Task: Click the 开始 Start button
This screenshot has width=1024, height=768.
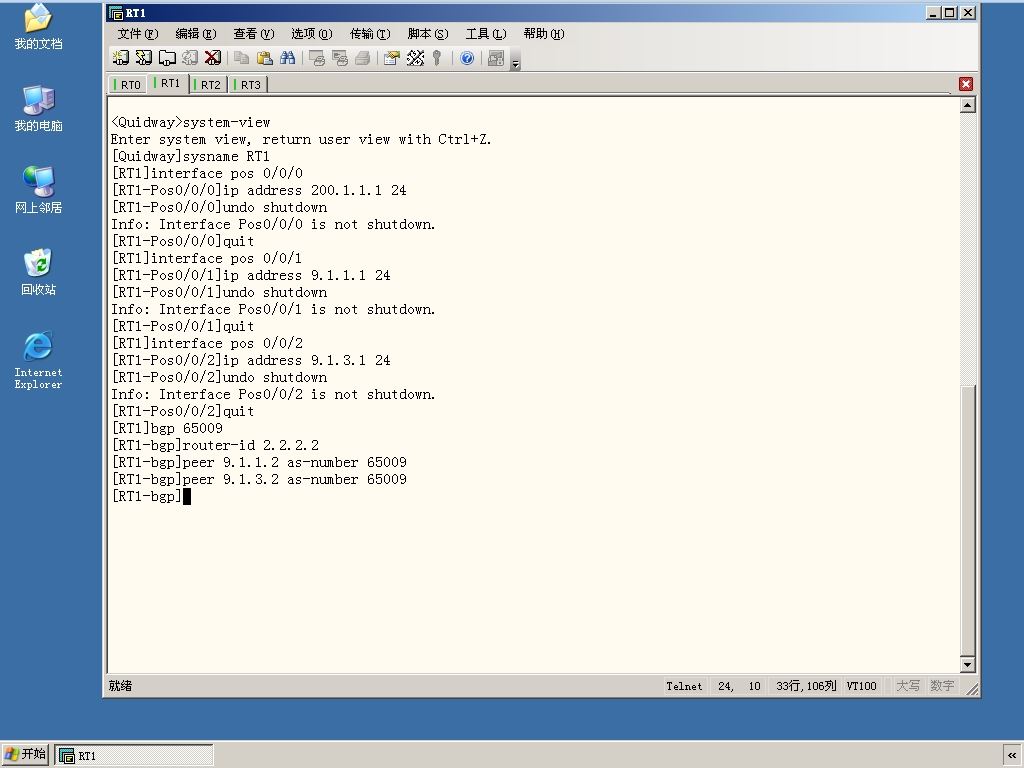Action: click(25, 754)
